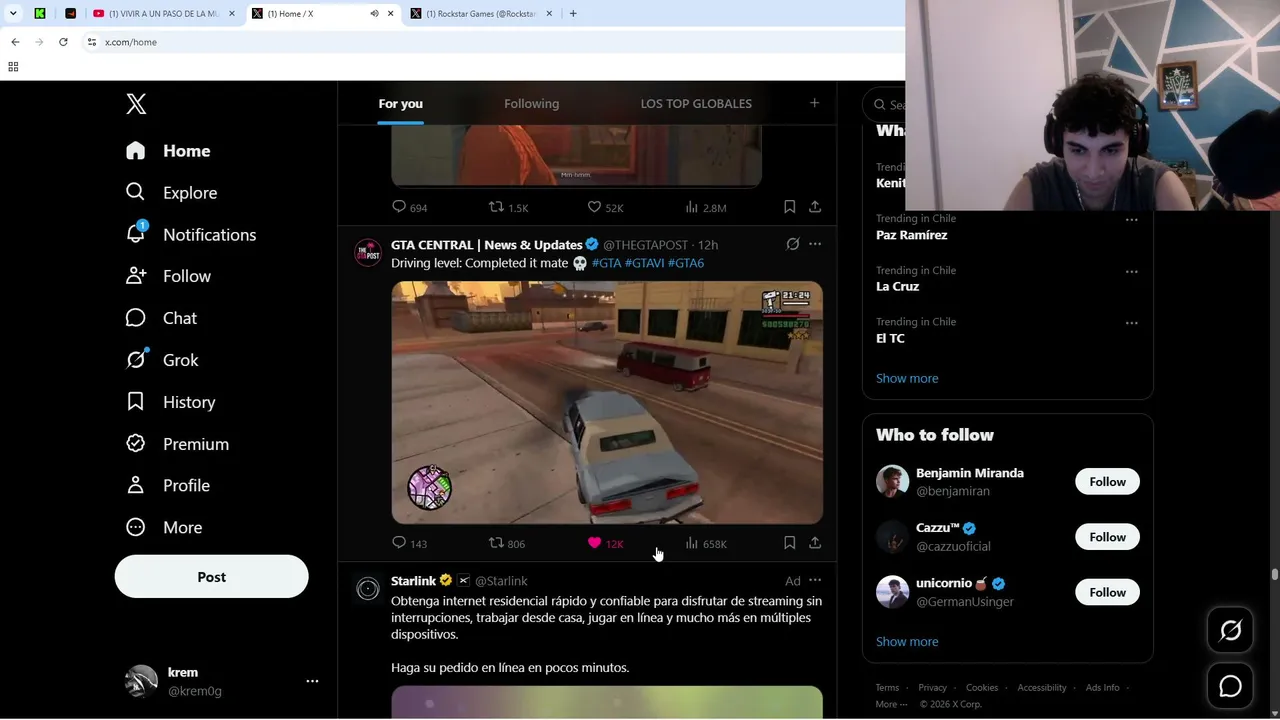Open the browser tab search dropdown

point(13,14)
